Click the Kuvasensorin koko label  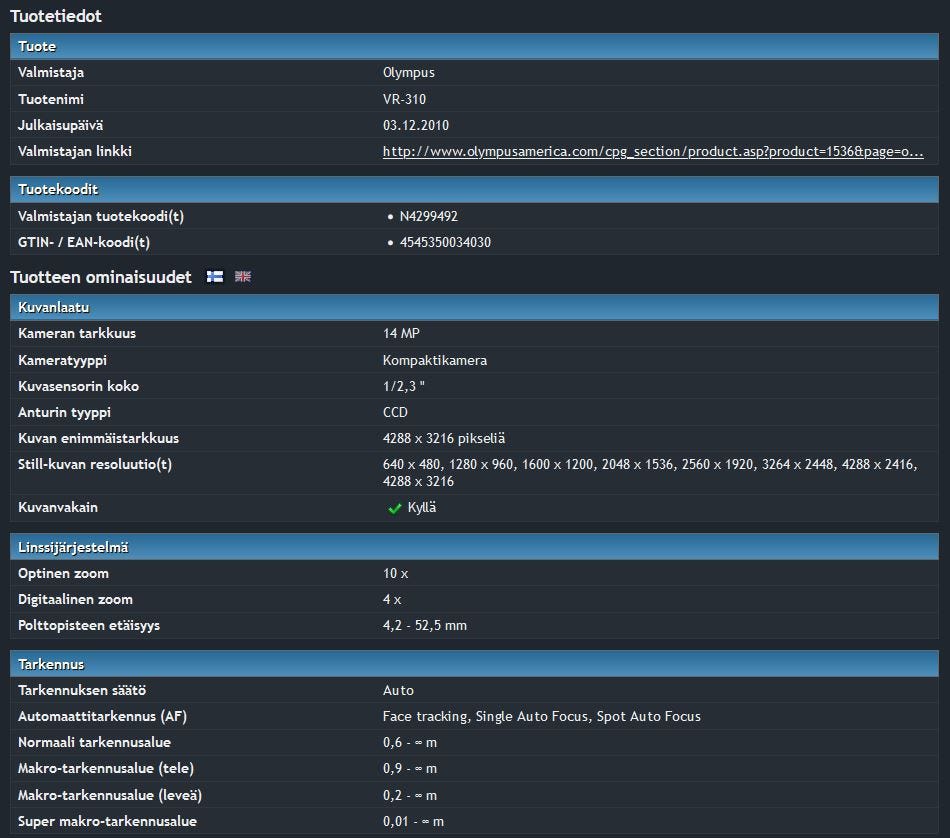79,386
